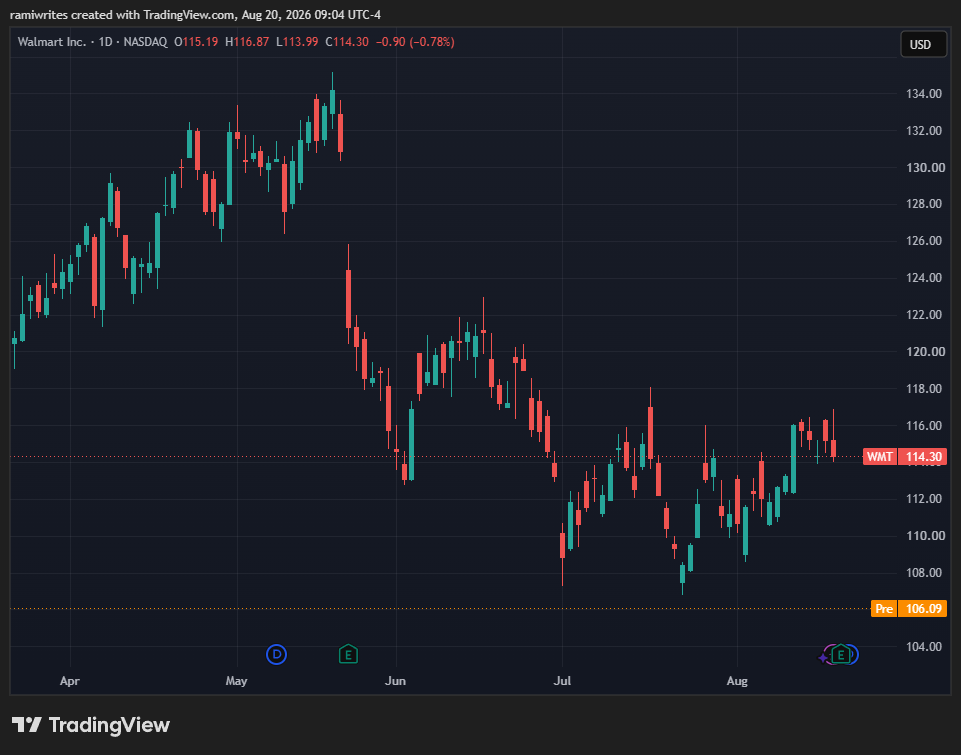The height and width of the screenshot is (755, 961).
Task: Click the 124.00 price axis label
Action: point(924,278)
